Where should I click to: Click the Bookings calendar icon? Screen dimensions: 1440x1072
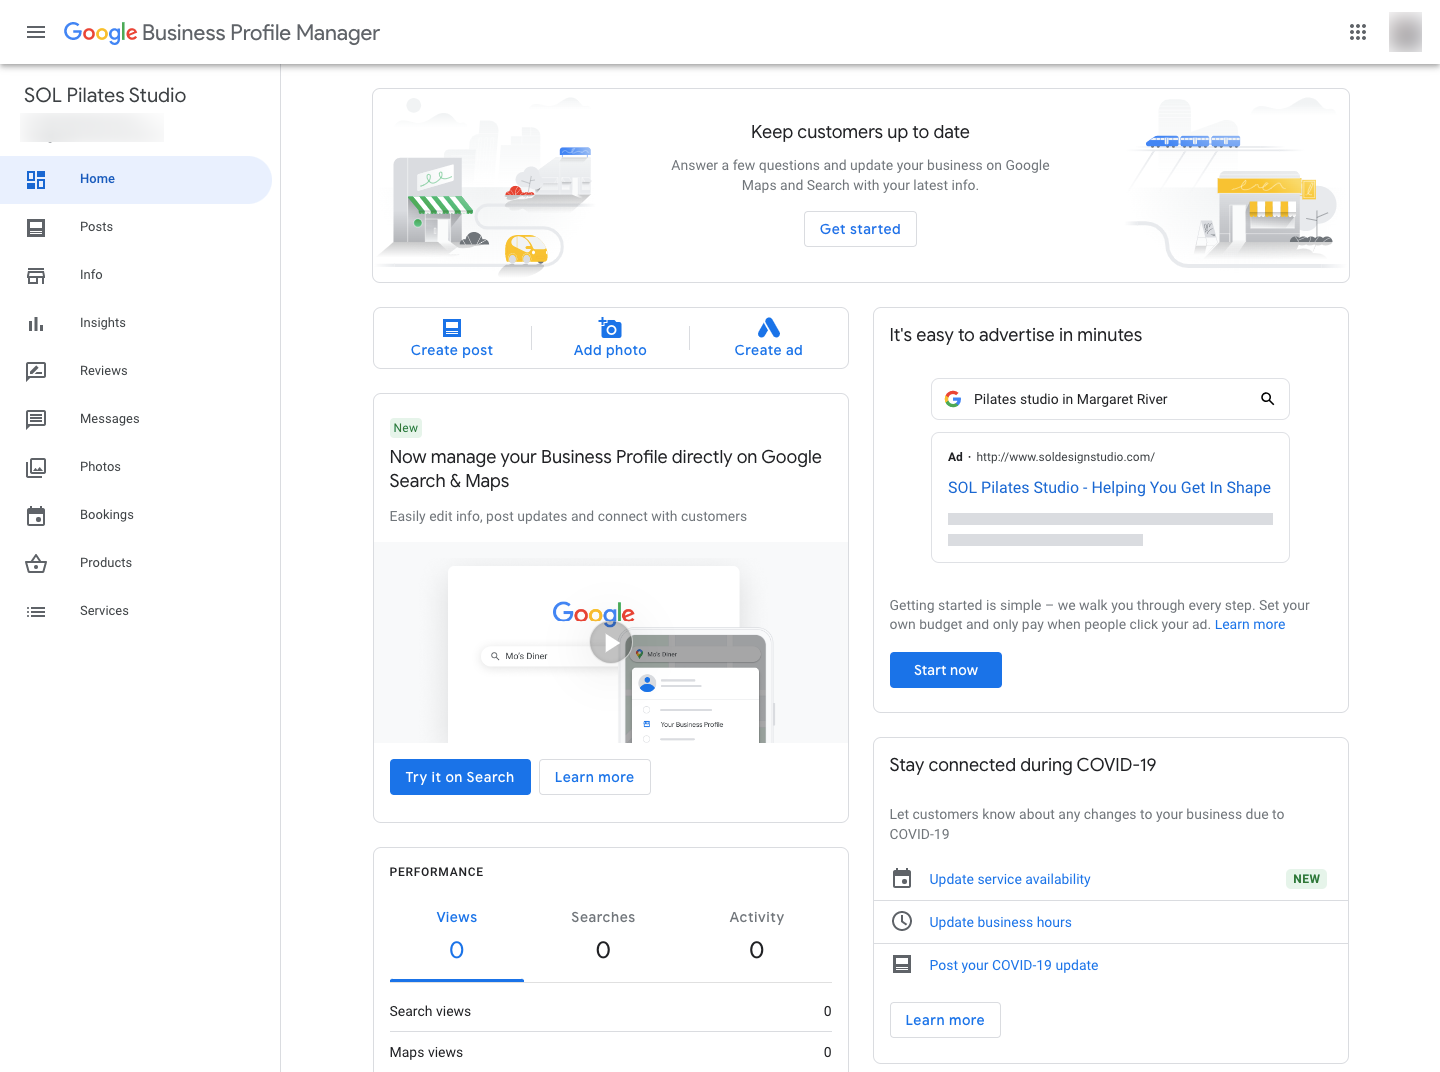point(36,515)
